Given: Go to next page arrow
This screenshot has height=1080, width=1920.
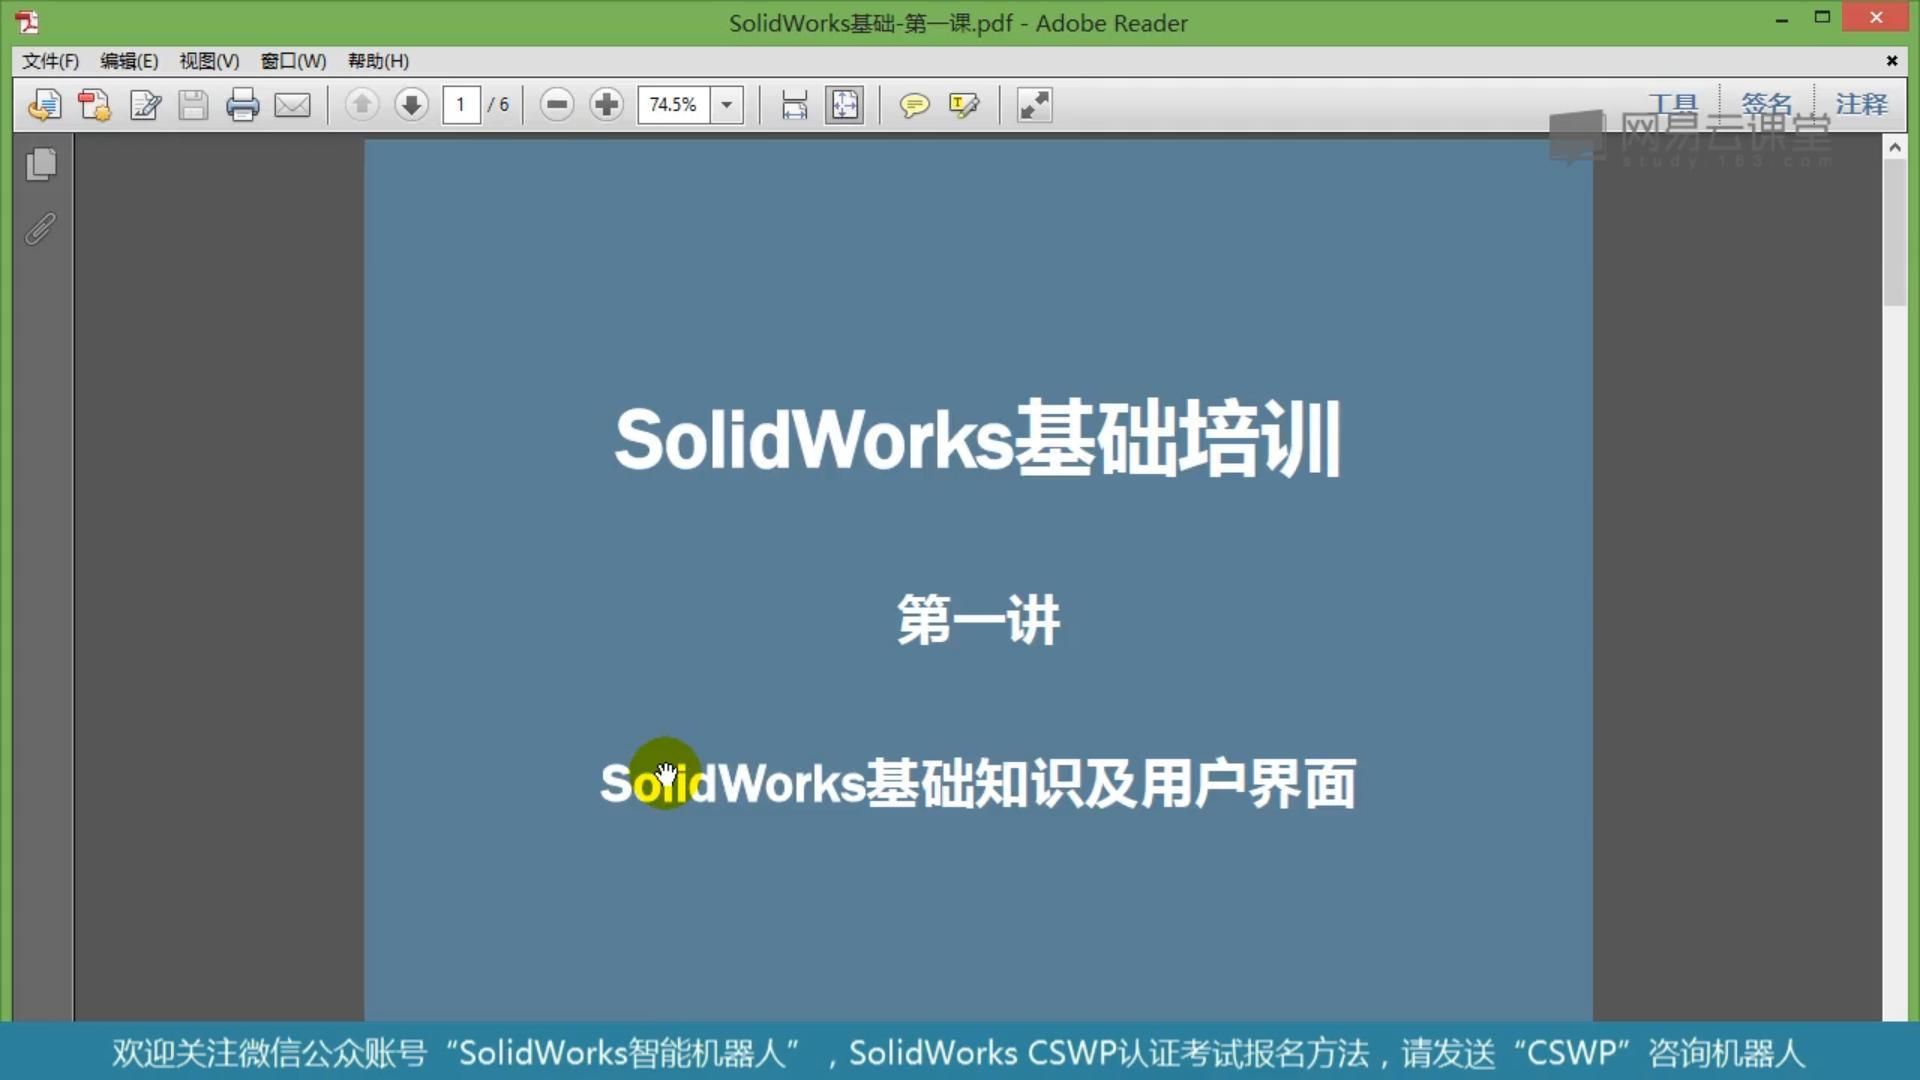Looking at the screenshot, I should point(411,104).
